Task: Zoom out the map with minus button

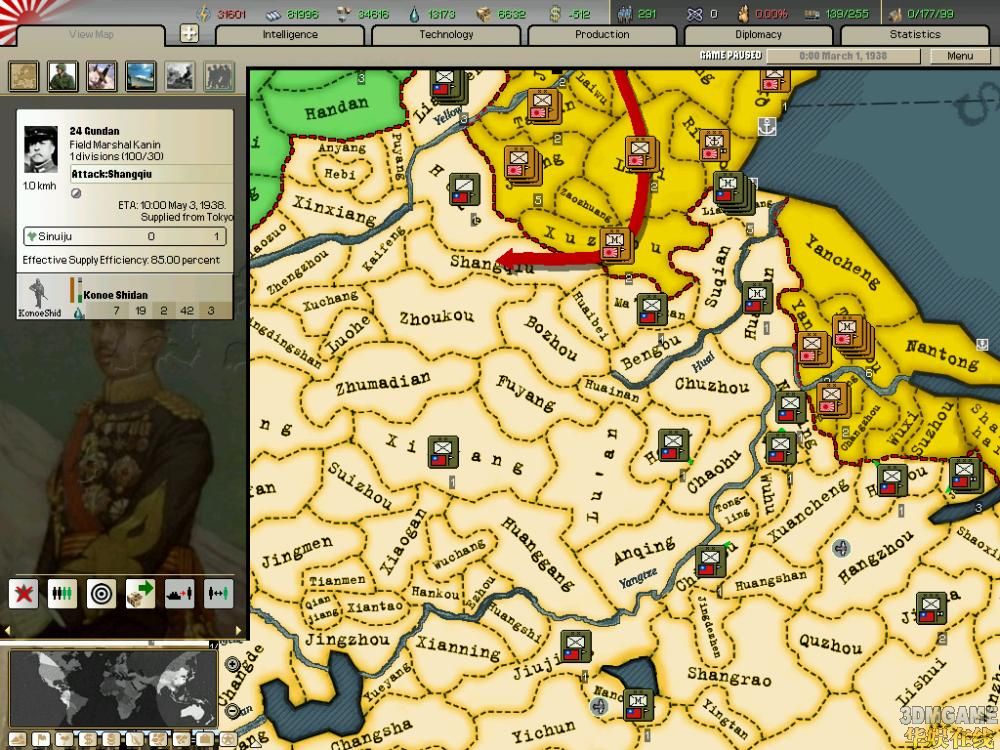Action: (233, 711)
